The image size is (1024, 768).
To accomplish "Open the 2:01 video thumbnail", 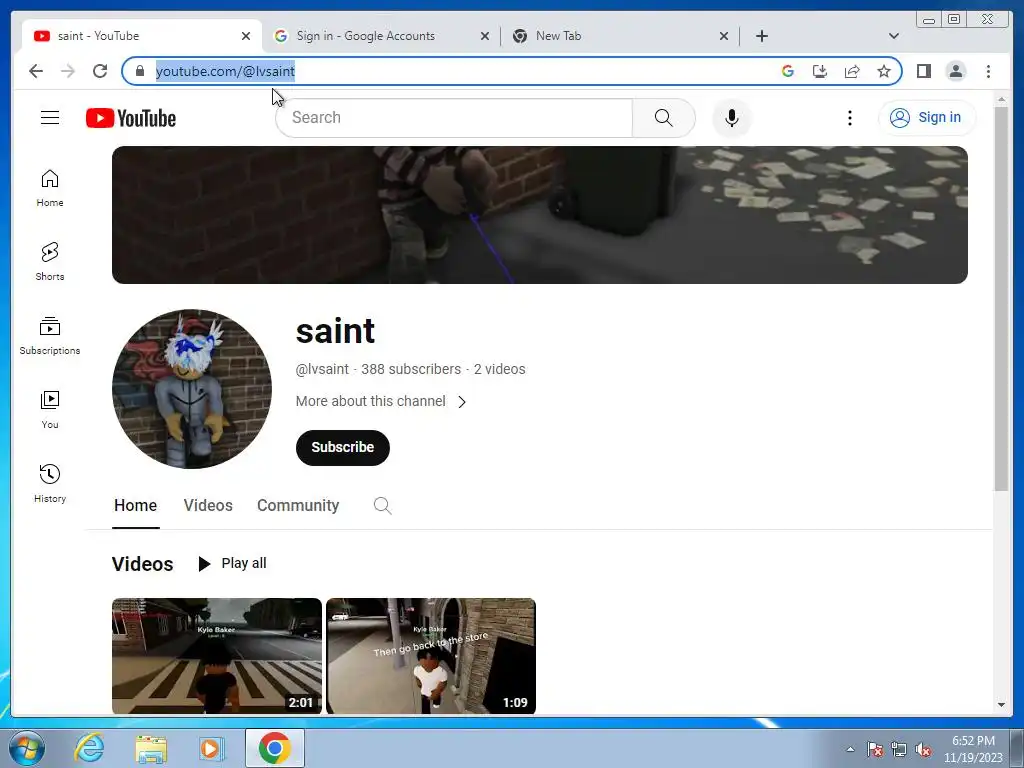I will click(x=217, y=656).
